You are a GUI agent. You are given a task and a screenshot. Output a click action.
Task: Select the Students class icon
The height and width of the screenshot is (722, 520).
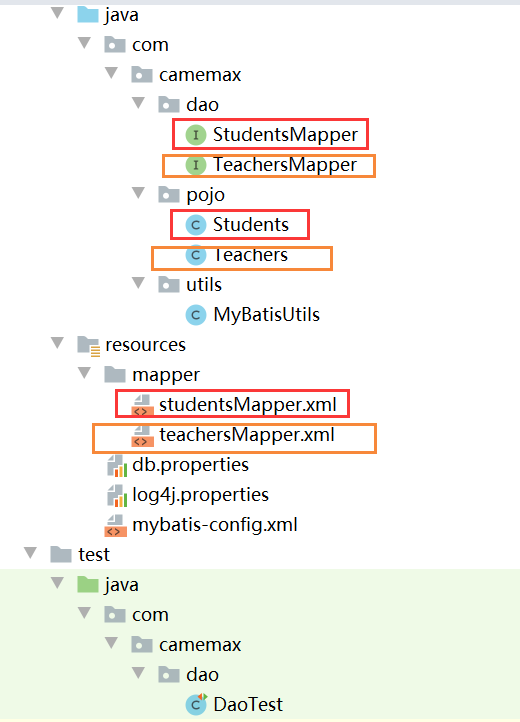tap(196, 225)
